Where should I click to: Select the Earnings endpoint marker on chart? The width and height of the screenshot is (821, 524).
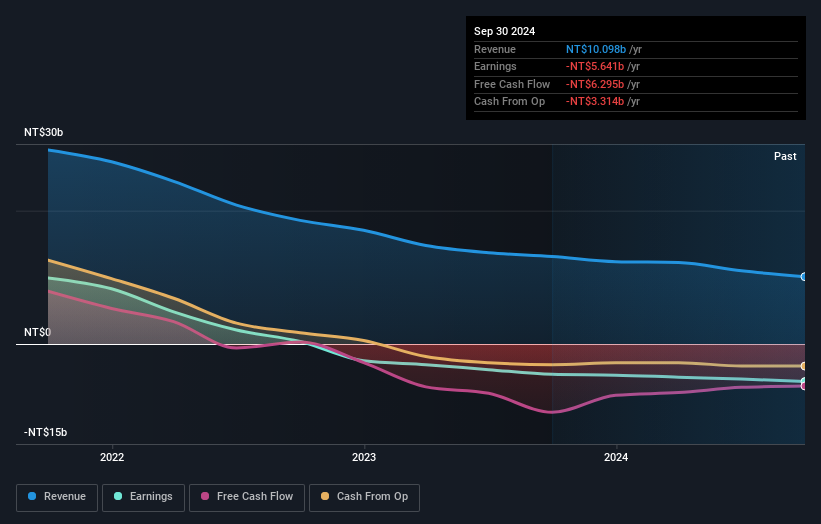coord(804,381)
